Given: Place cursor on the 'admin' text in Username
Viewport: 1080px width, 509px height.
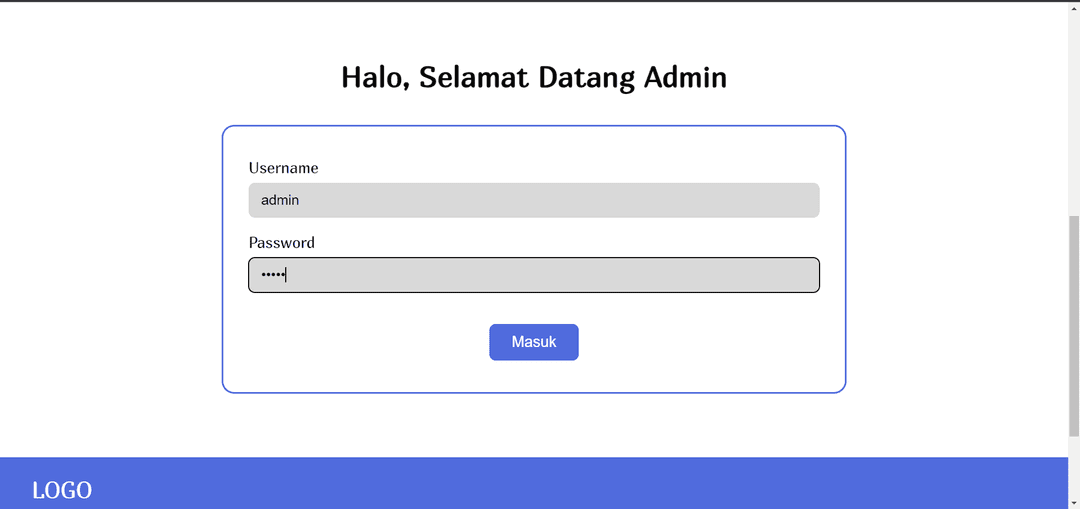Looking at the screenshot, I should pyautogui.click(x=280, y=200).
